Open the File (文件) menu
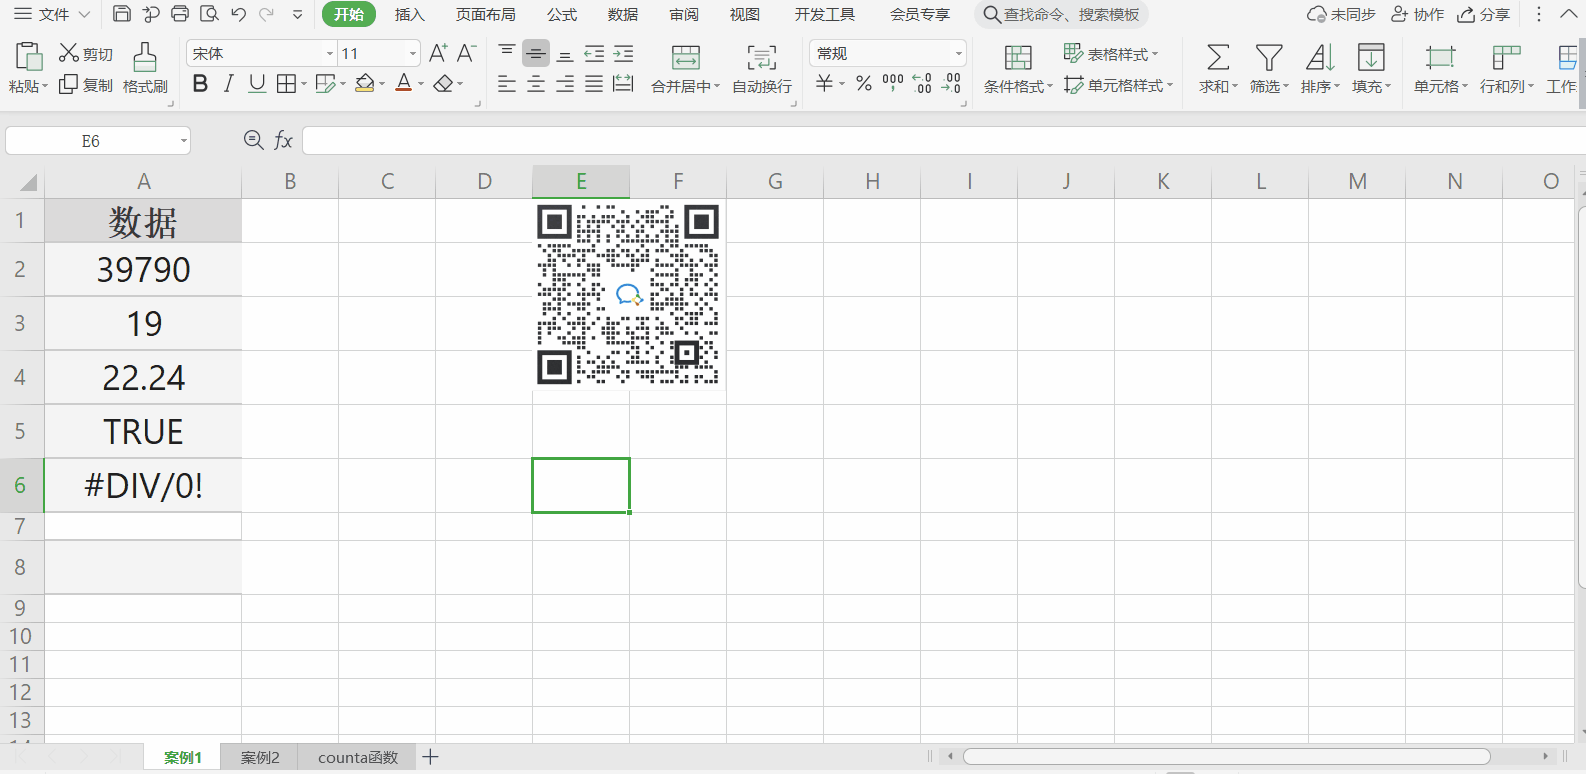Viewport: 1586px width, 774px height. point(51,14)
